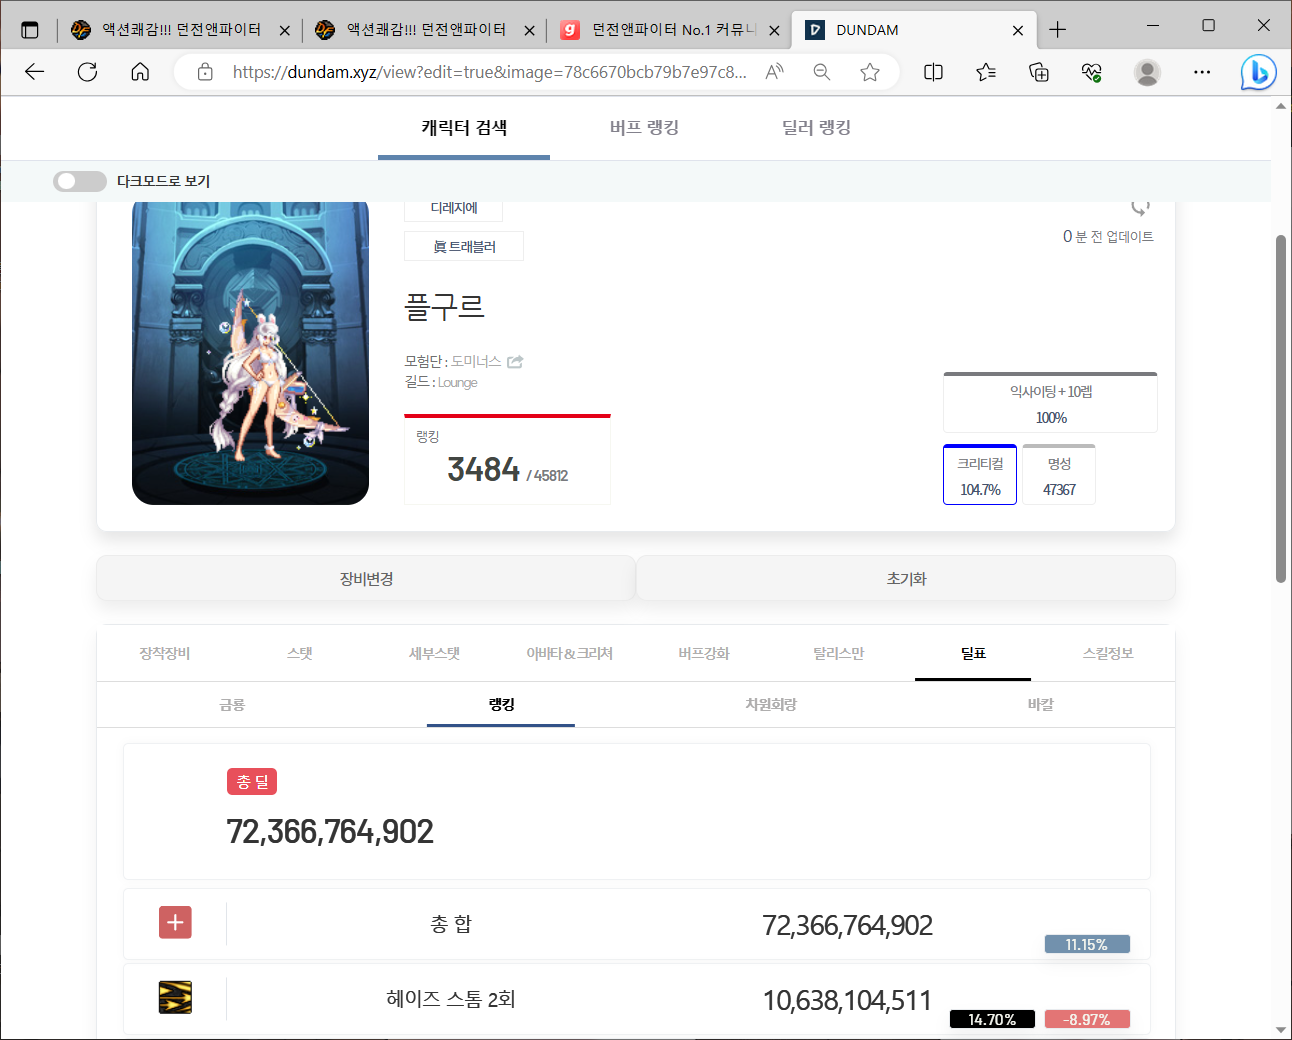Open the 탈리스만 tab
The image size is (1292, 1040).
(x=838, y=653)
